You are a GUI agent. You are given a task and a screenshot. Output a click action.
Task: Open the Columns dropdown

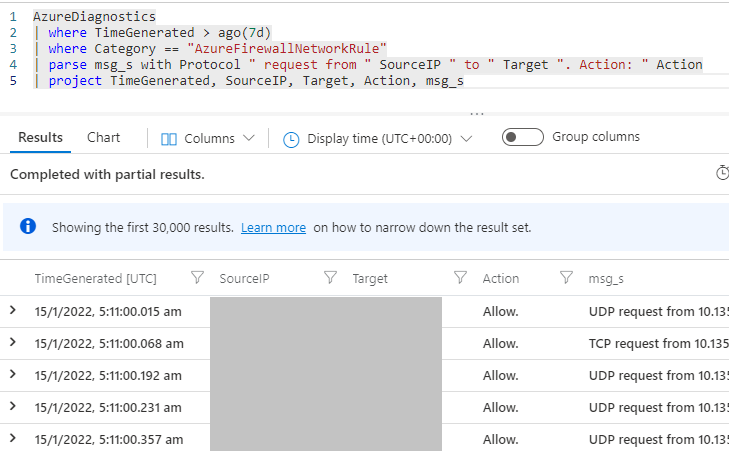point(208,139)
